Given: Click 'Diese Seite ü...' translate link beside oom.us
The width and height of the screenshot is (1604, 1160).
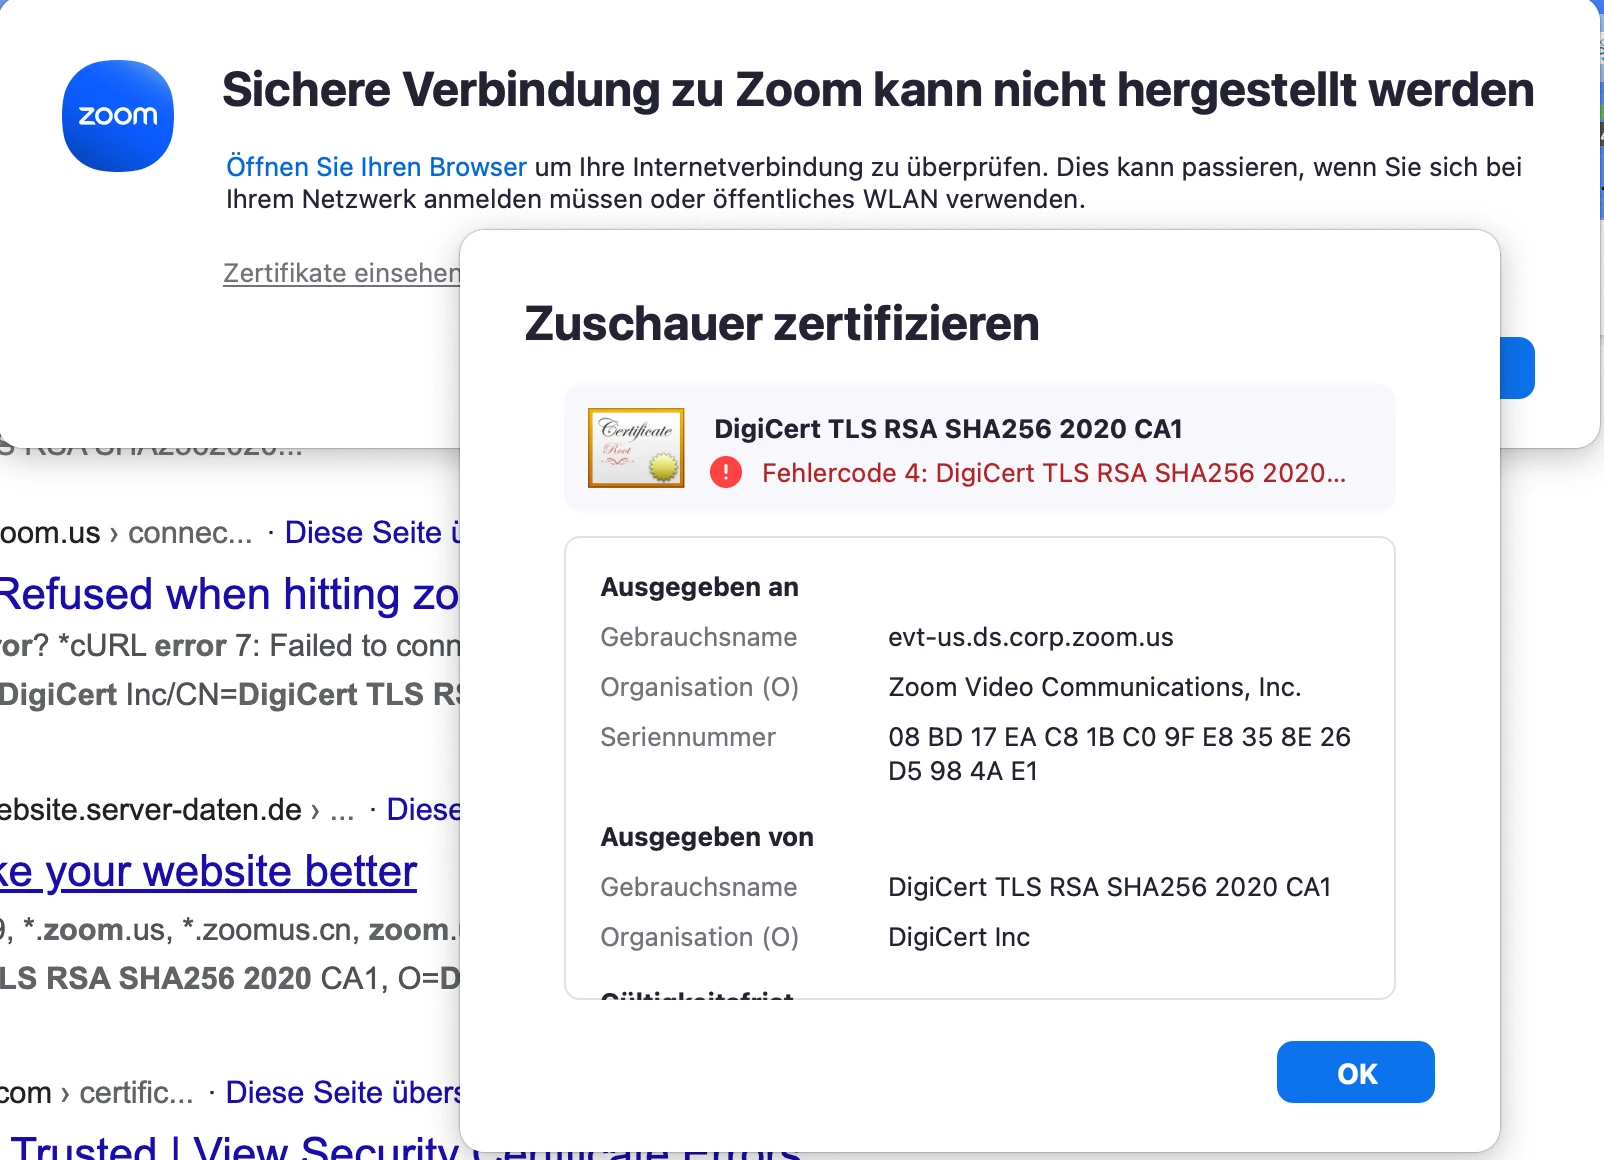Looking at the screenshot, I should pos(372,532).
